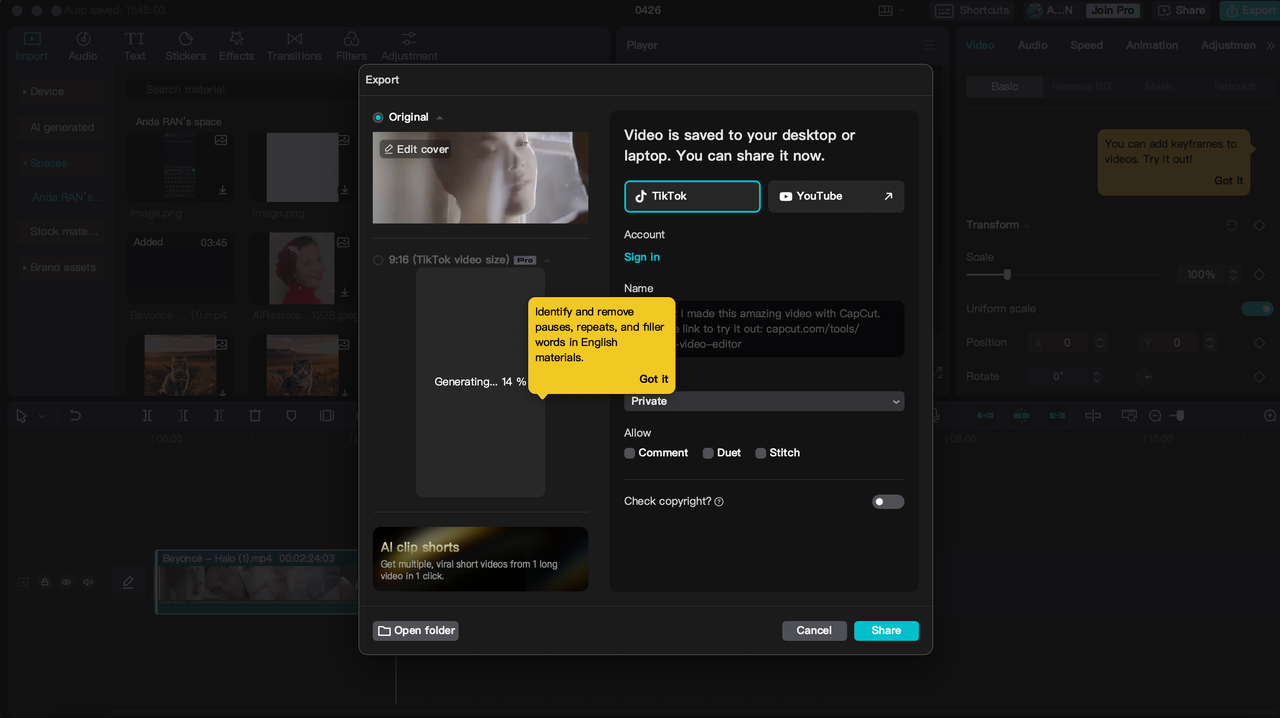Enable the Stitch checkbox
Viewport: 1280px width, 718px height.
click(x=761, y=453)
